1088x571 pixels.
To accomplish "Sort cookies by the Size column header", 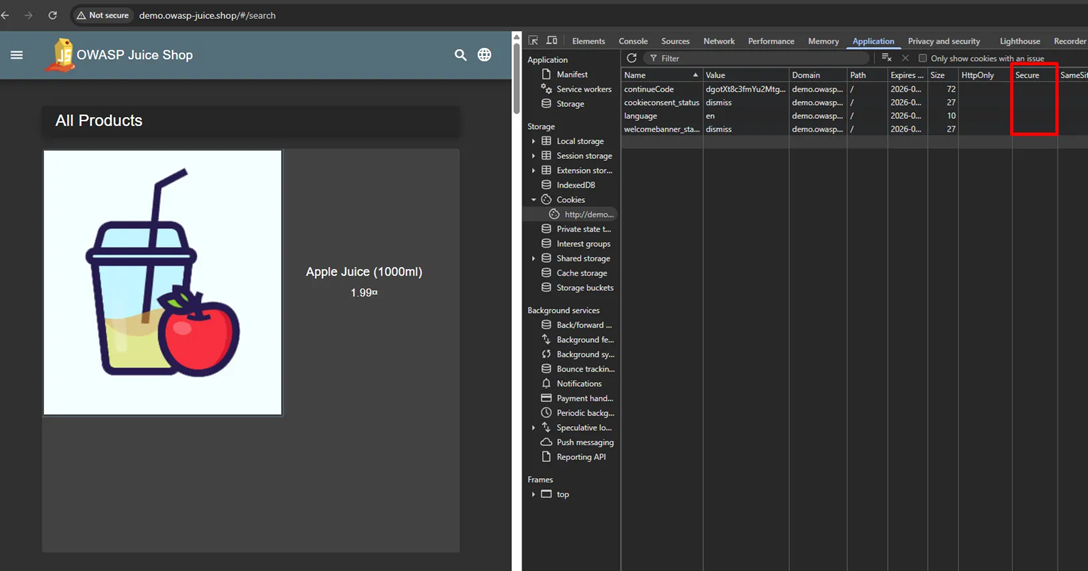I will [x=942, y=75].
